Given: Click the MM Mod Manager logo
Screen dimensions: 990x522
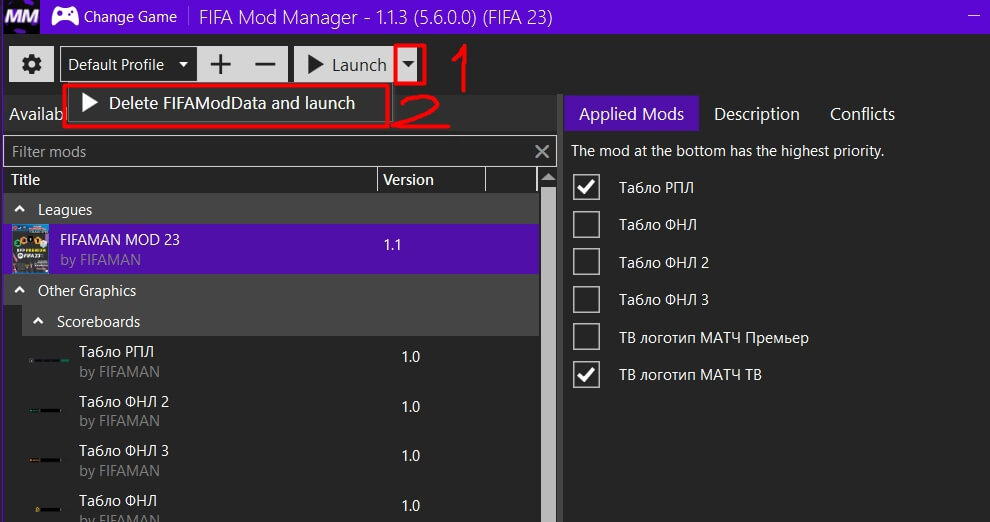Looking at the screenshot, I should point(21,16).
